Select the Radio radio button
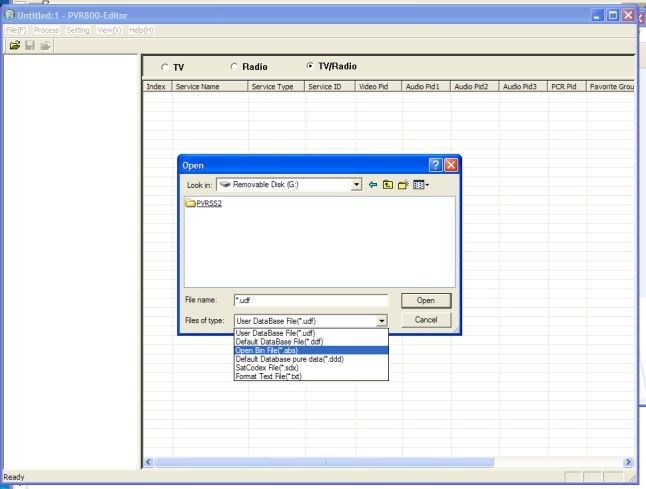 (x=234, y=66)
